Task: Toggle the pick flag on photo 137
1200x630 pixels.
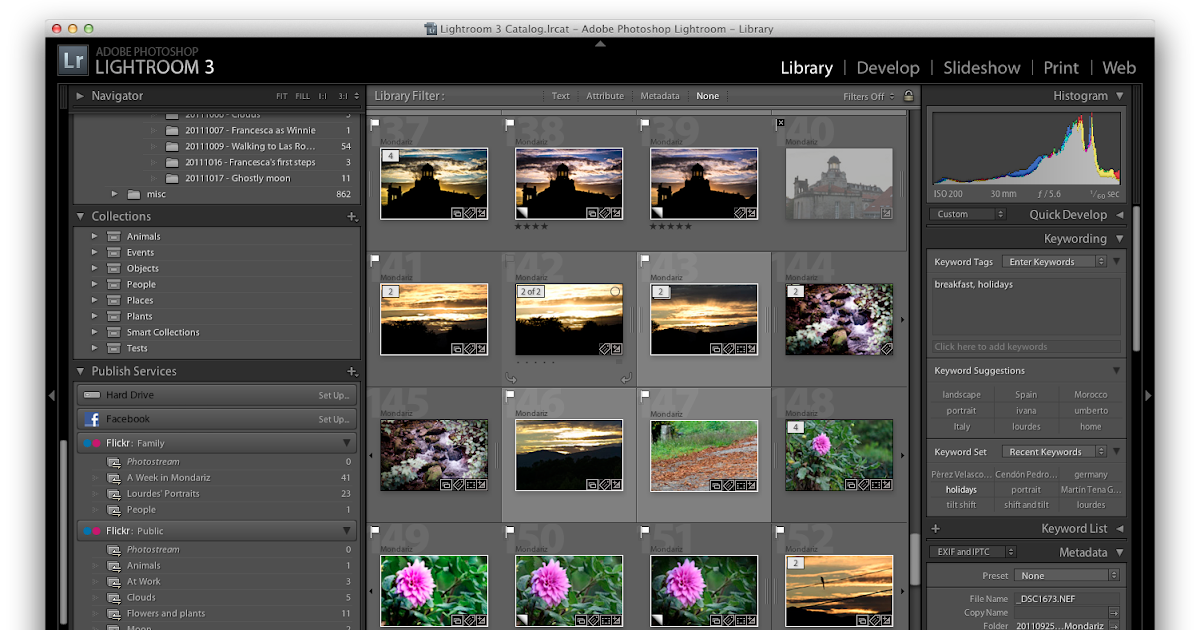Action: (376, 125)
